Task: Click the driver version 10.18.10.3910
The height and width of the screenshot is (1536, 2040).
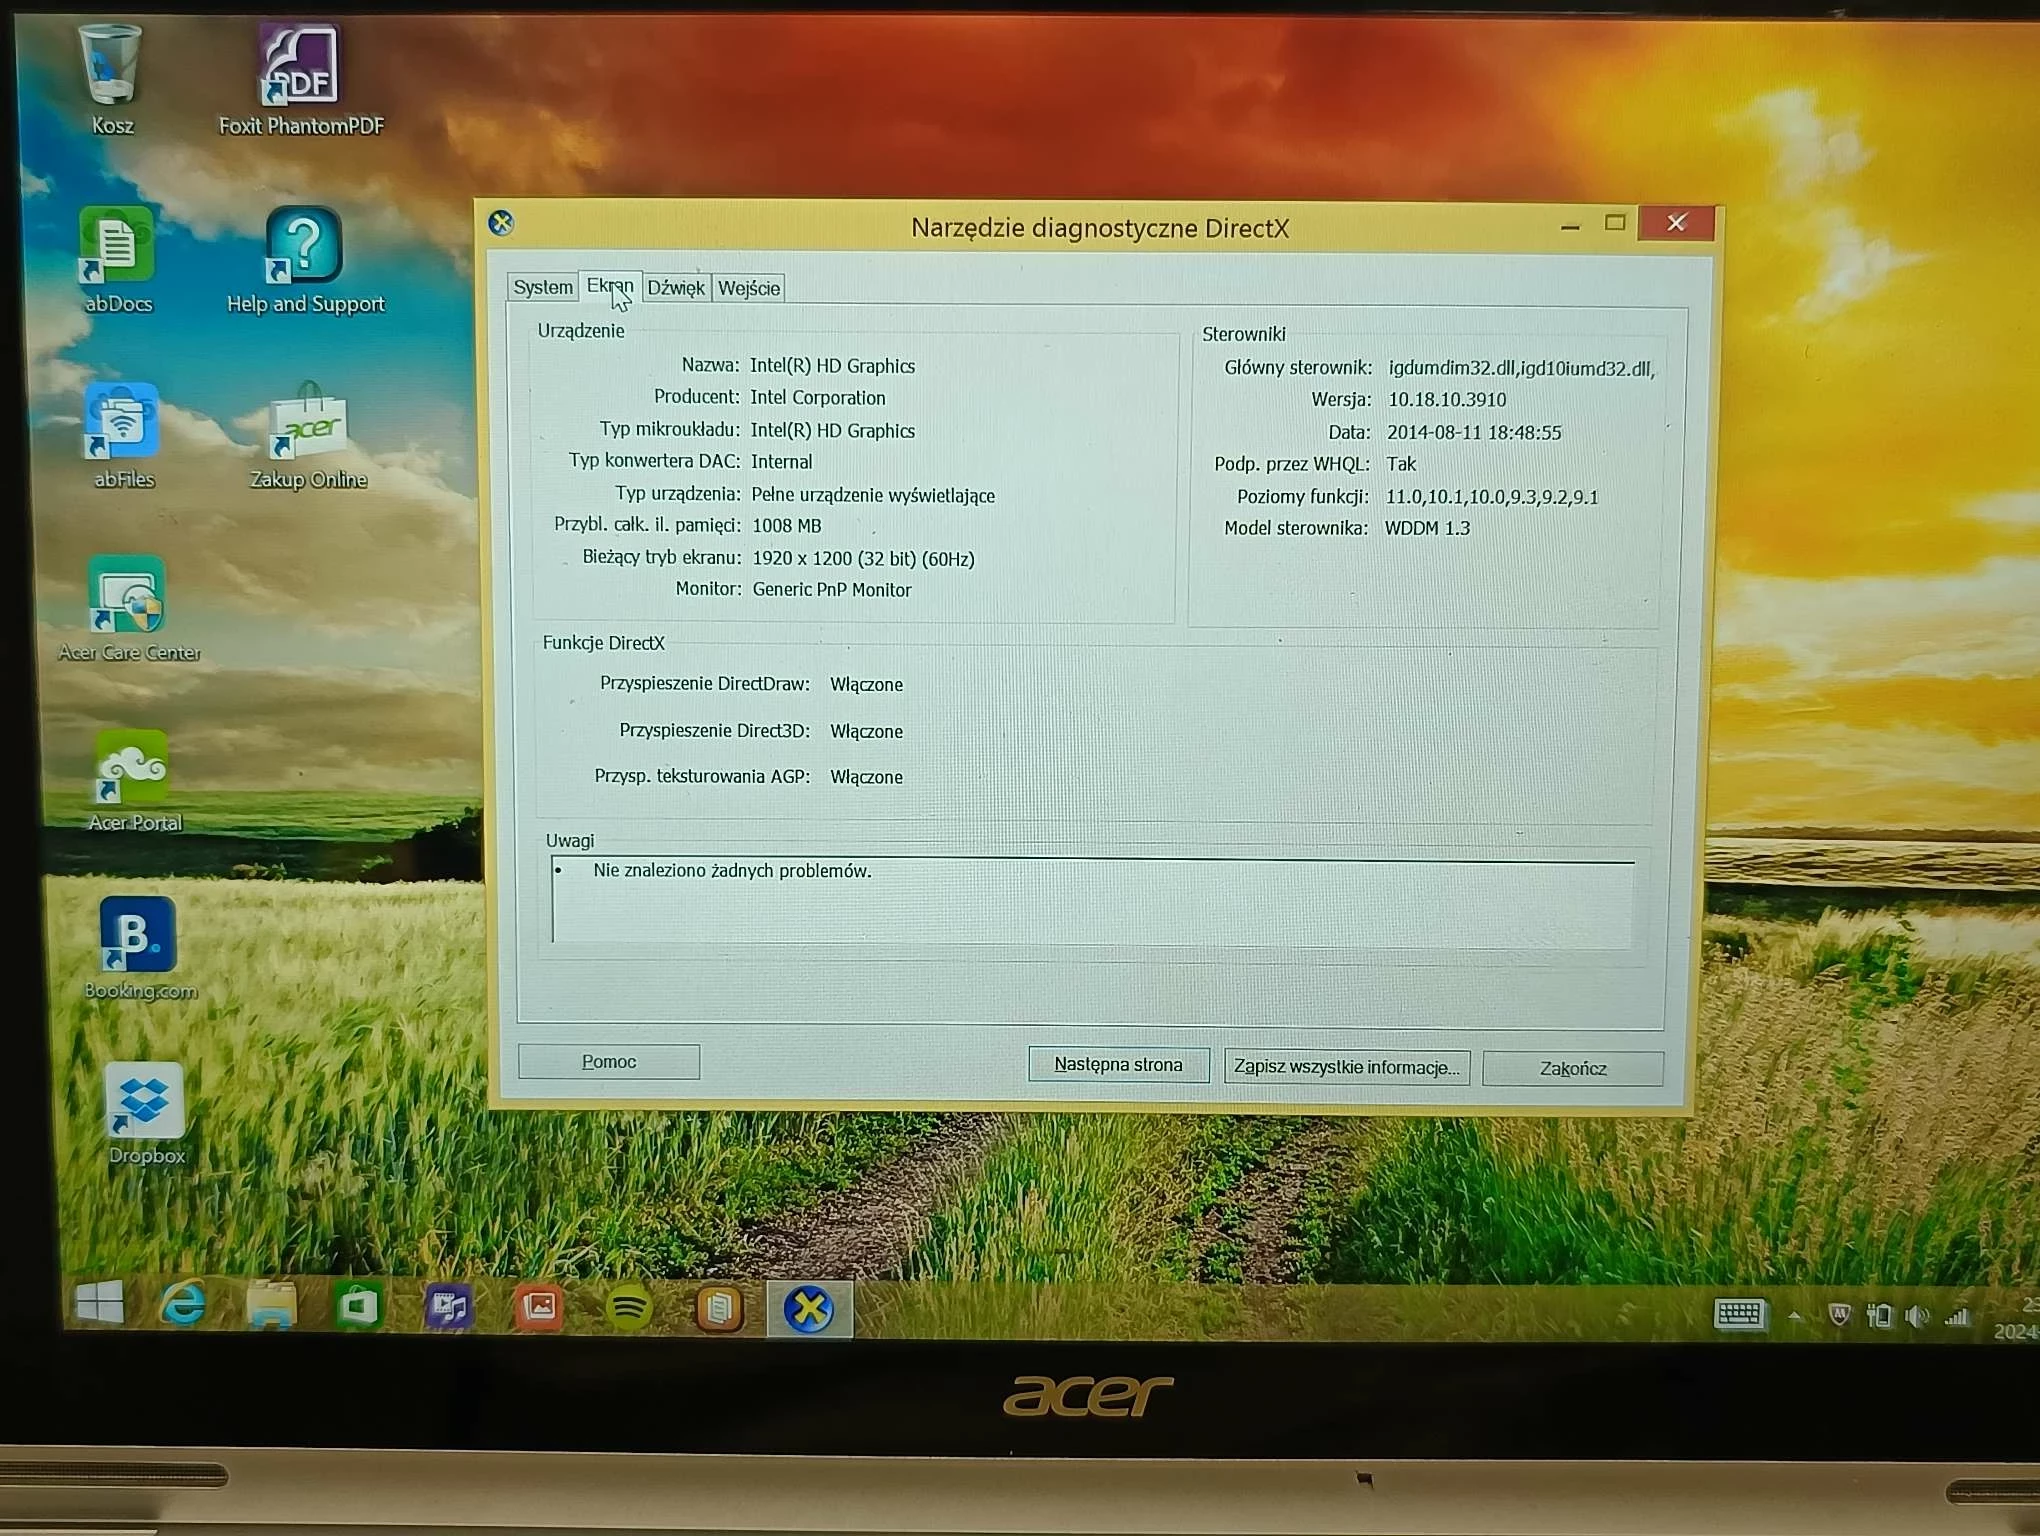Action: [1446, 399]
